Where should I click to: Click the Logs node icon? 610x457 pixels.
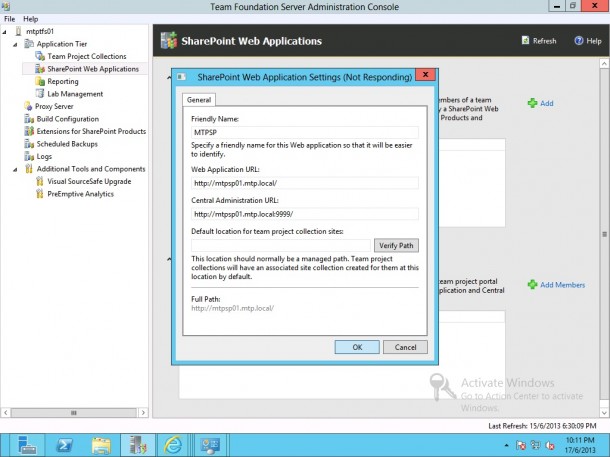29,156
